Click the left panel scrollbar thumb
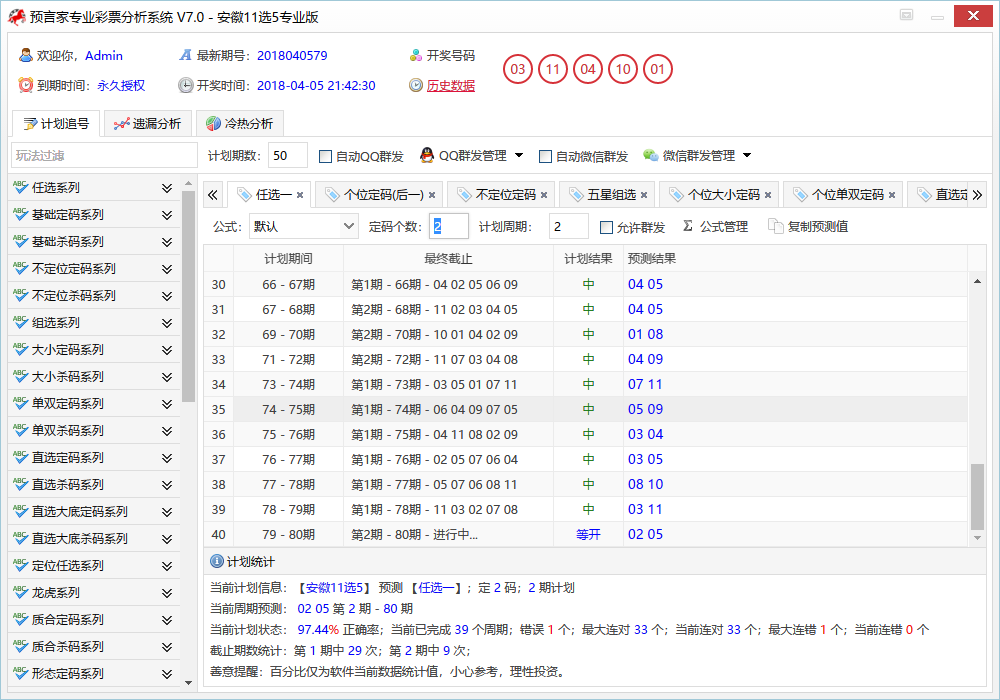This screenshot has width=1000, height=700. point(188,296)
